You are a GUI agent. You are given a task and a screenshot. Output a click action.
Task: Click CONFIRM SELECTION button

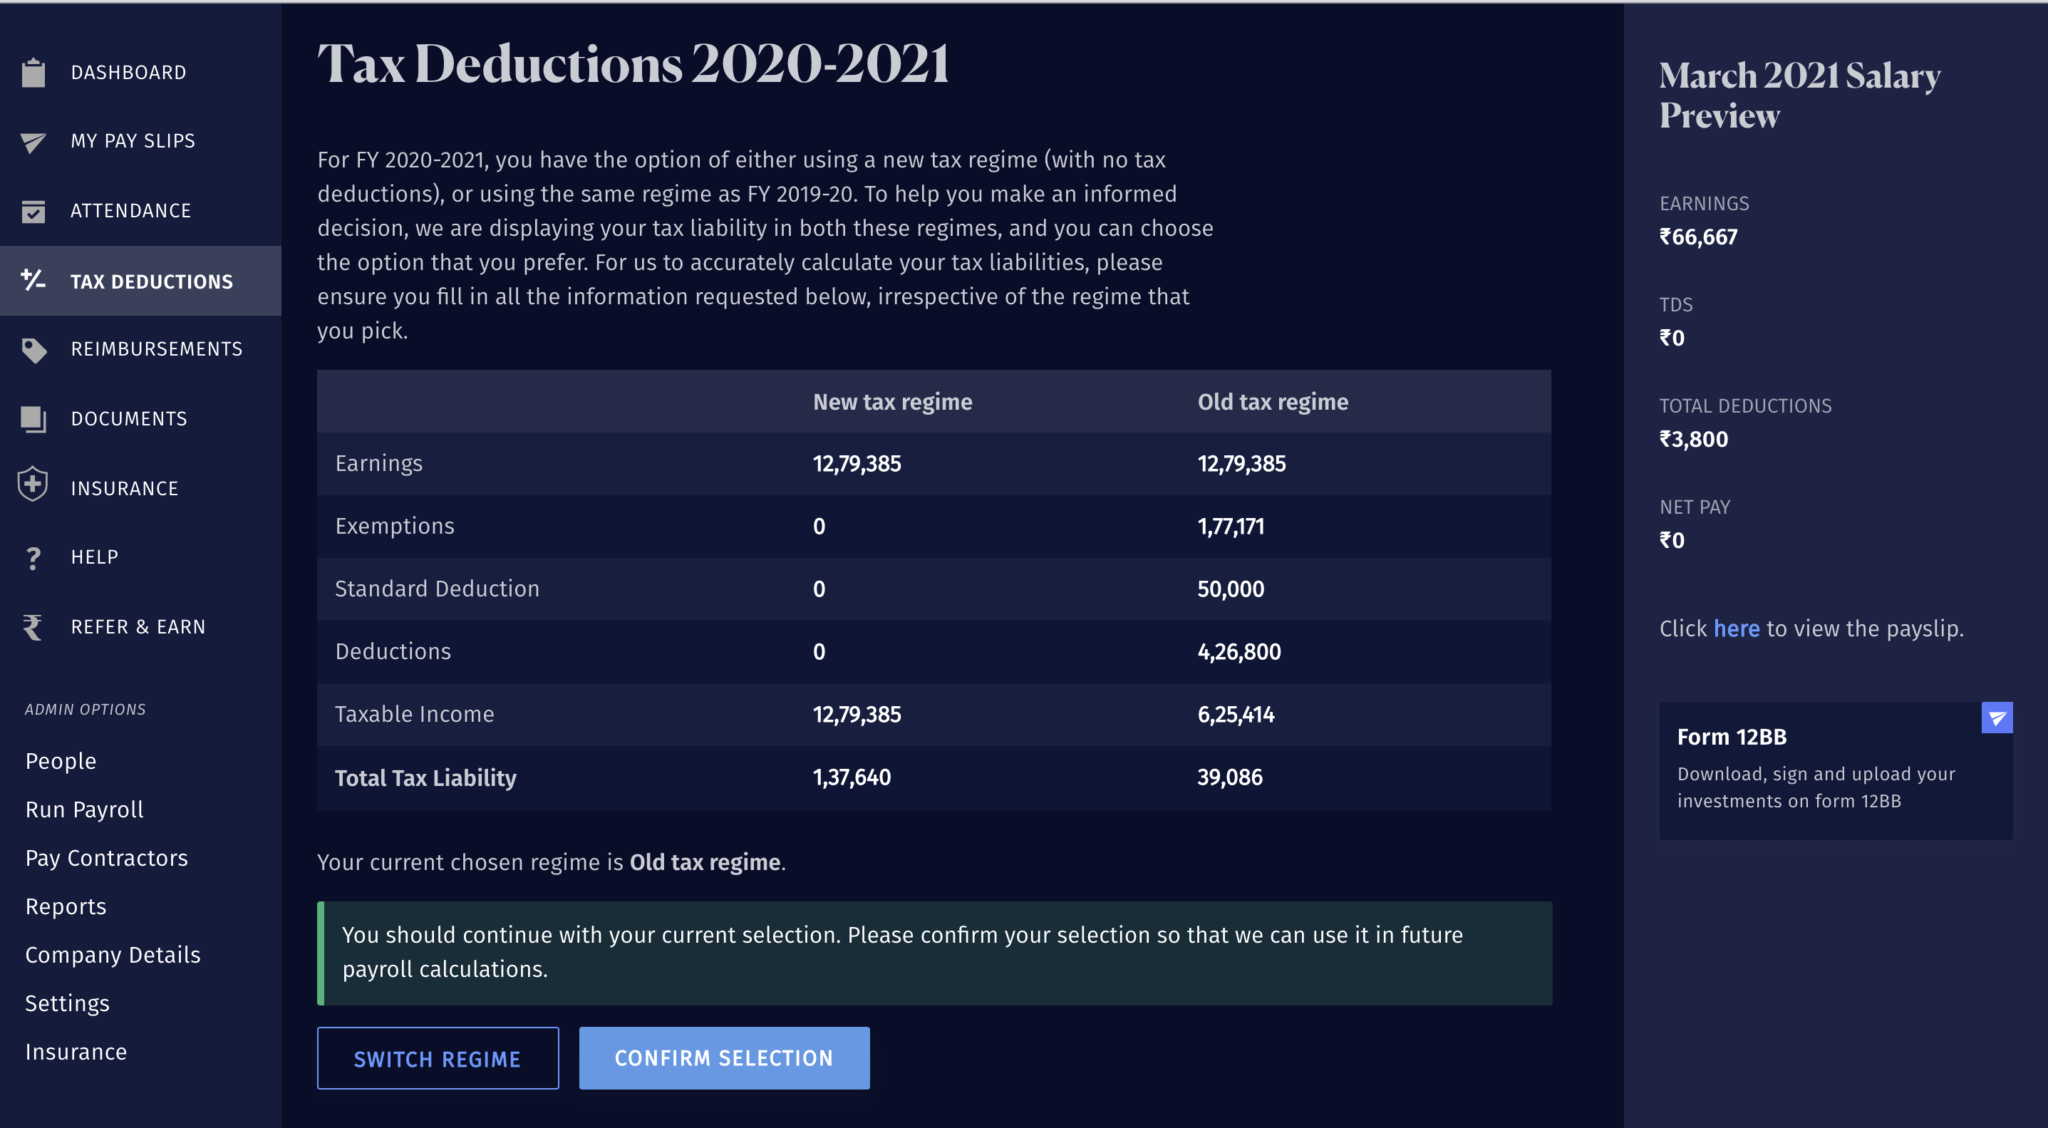725,1057
